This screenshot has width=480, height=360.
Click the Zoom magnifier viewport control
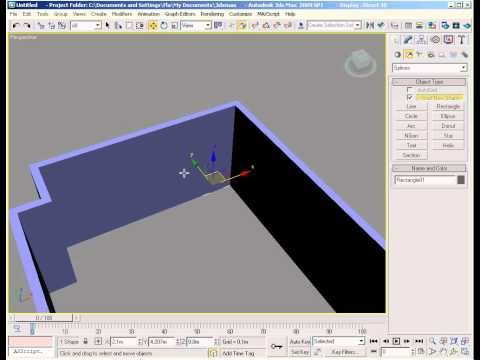click(432, 341)
